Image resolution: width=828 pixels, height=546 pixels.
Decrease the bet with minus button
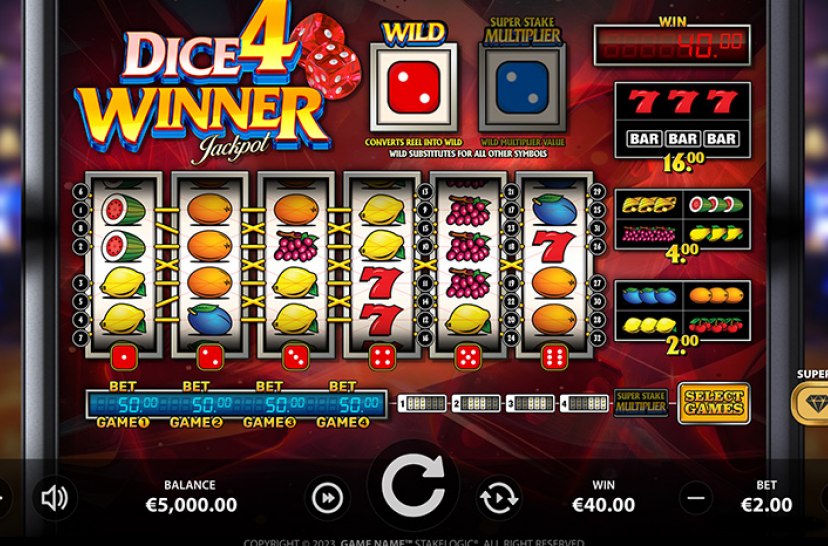(697, 498)
